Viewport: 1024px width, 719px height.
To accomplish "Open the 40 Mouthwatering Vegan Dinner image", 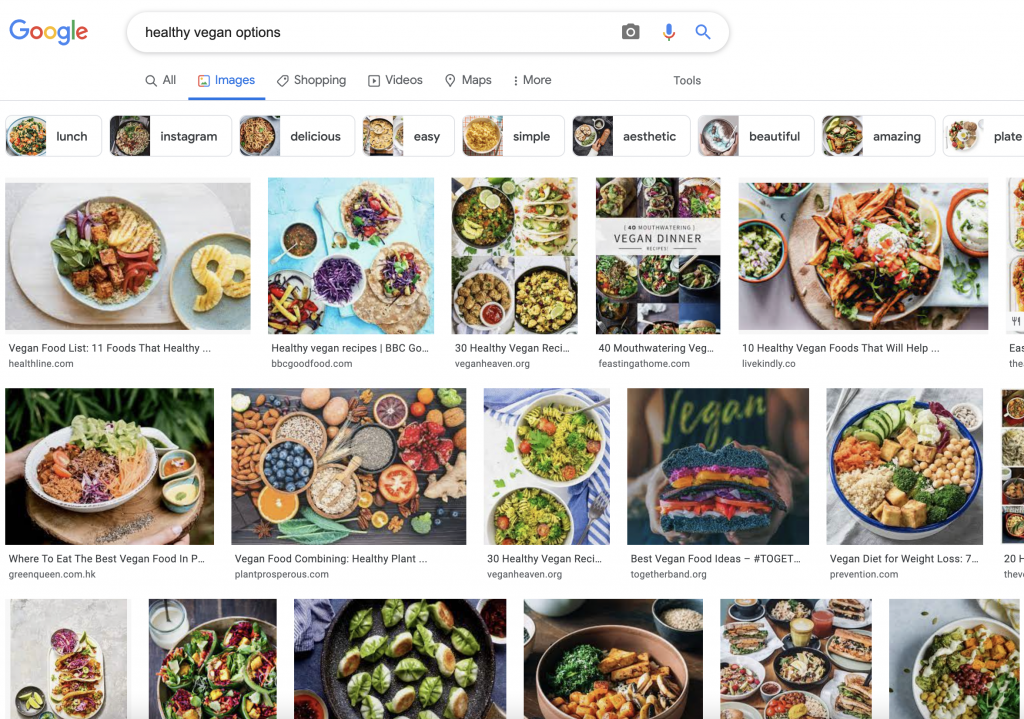I will 658,255.
